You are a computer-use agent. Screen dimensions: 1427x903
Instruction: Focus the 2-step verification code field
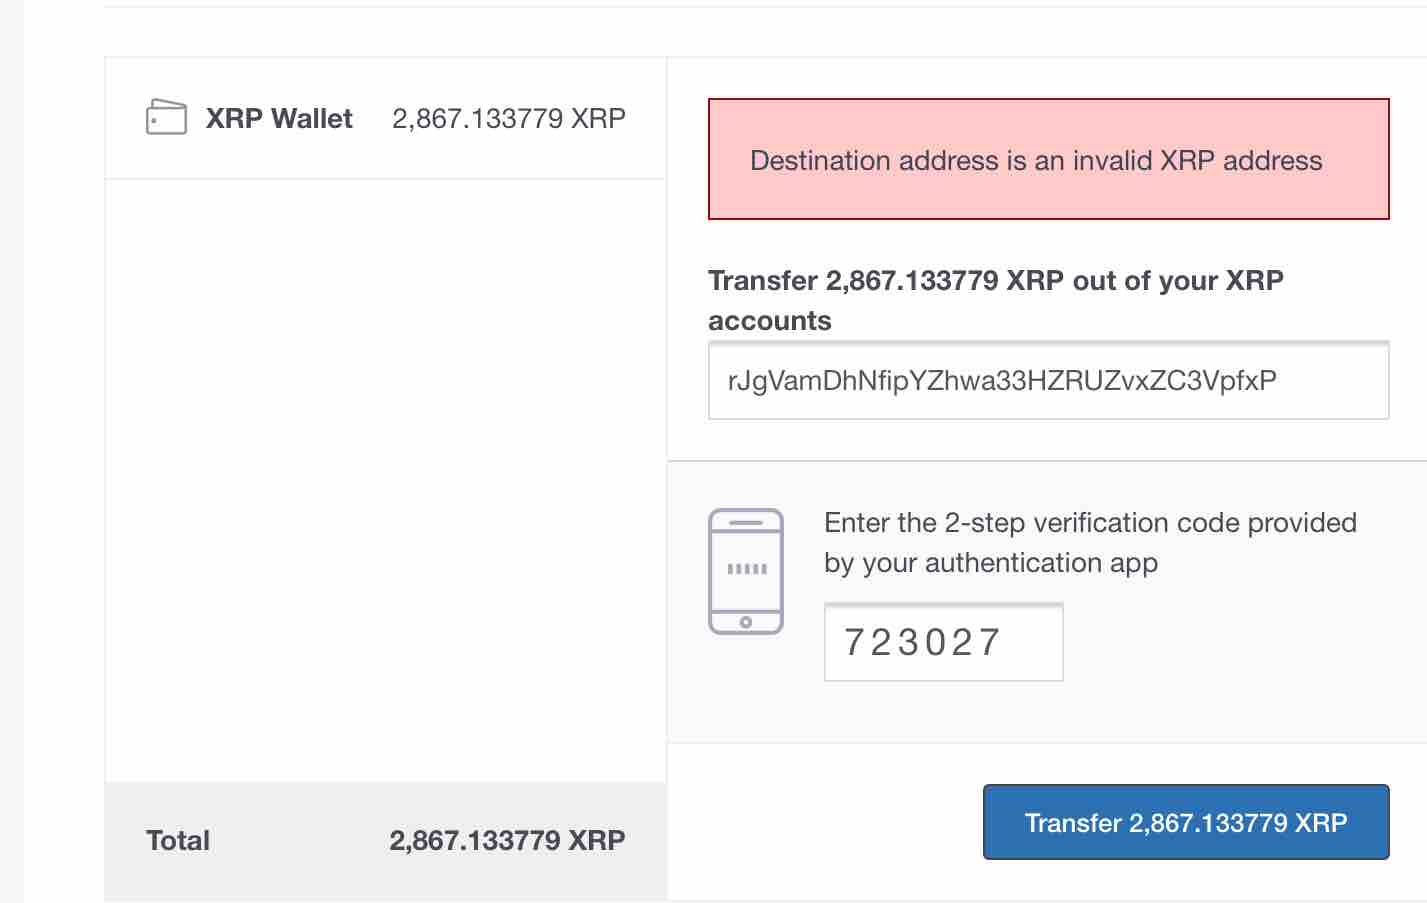(943, 642)
